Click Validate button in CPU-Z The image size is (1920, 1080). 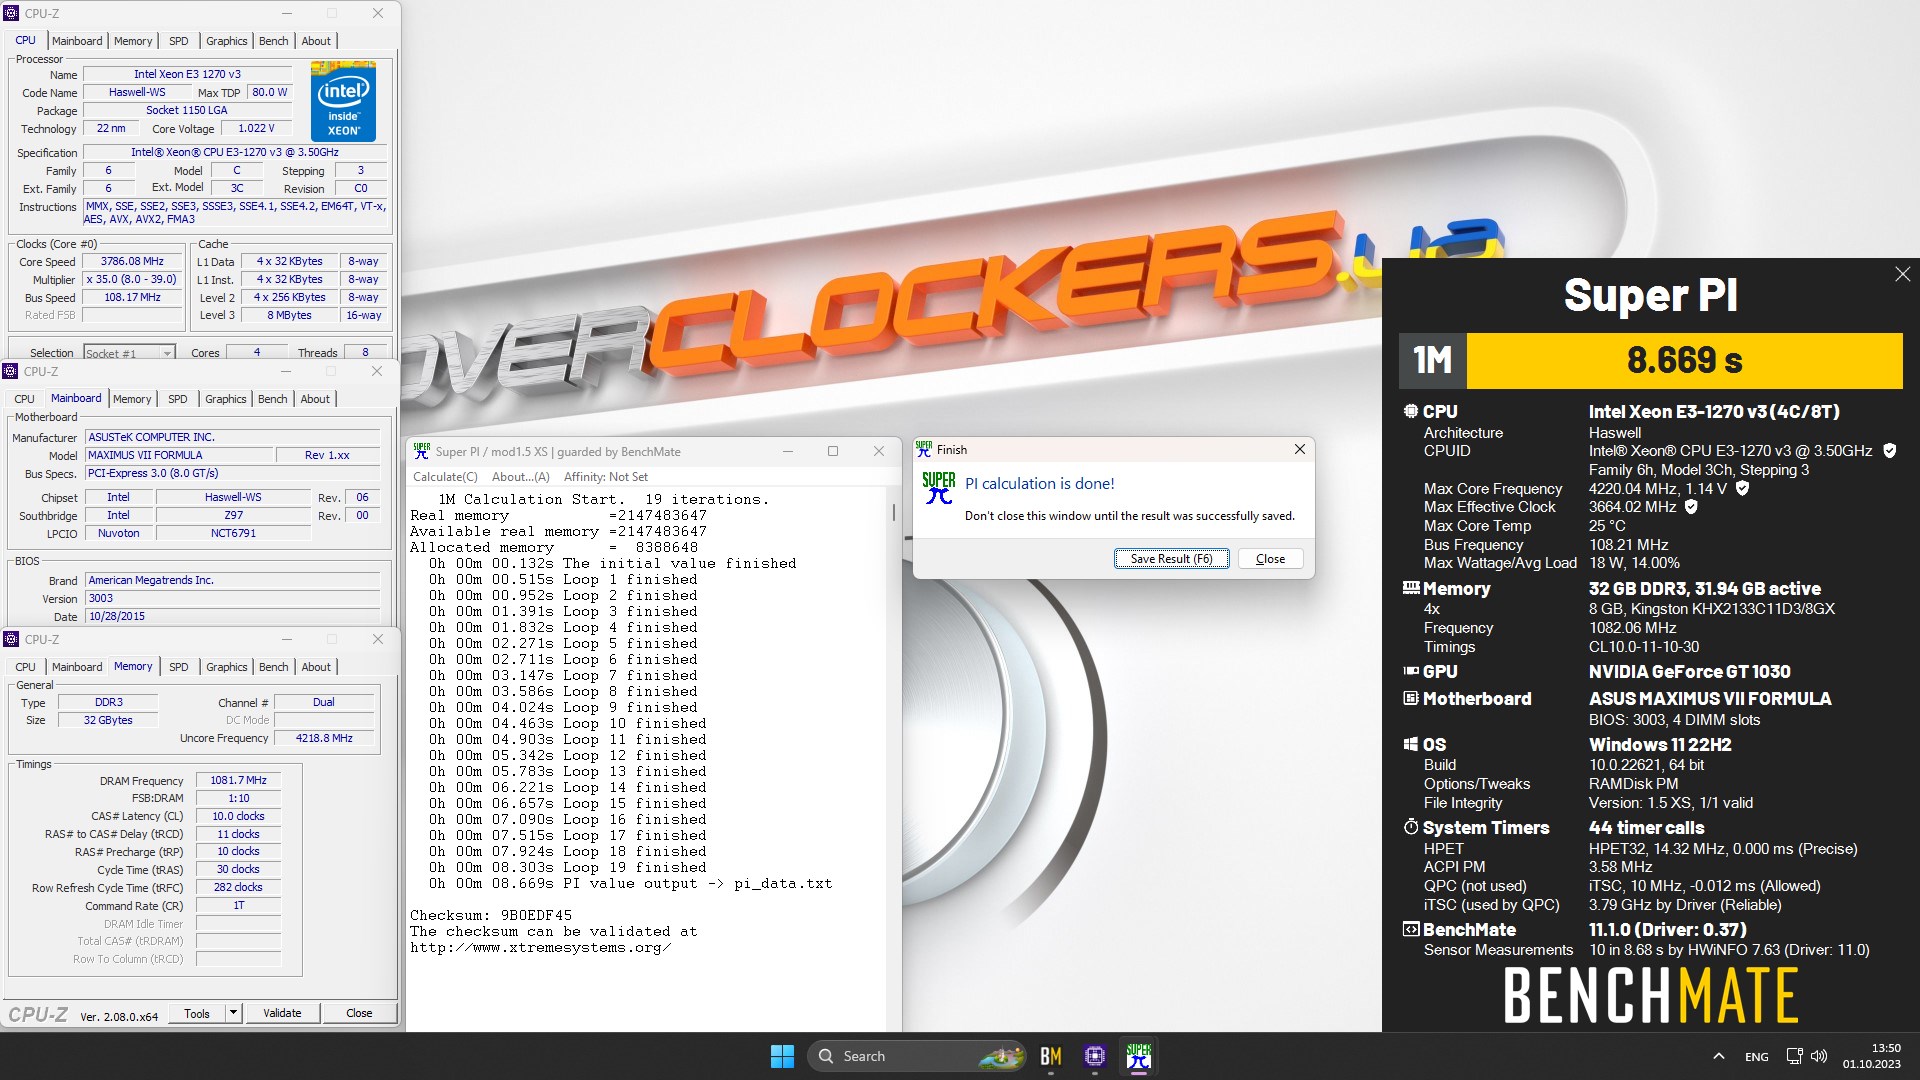point(282,1013)
